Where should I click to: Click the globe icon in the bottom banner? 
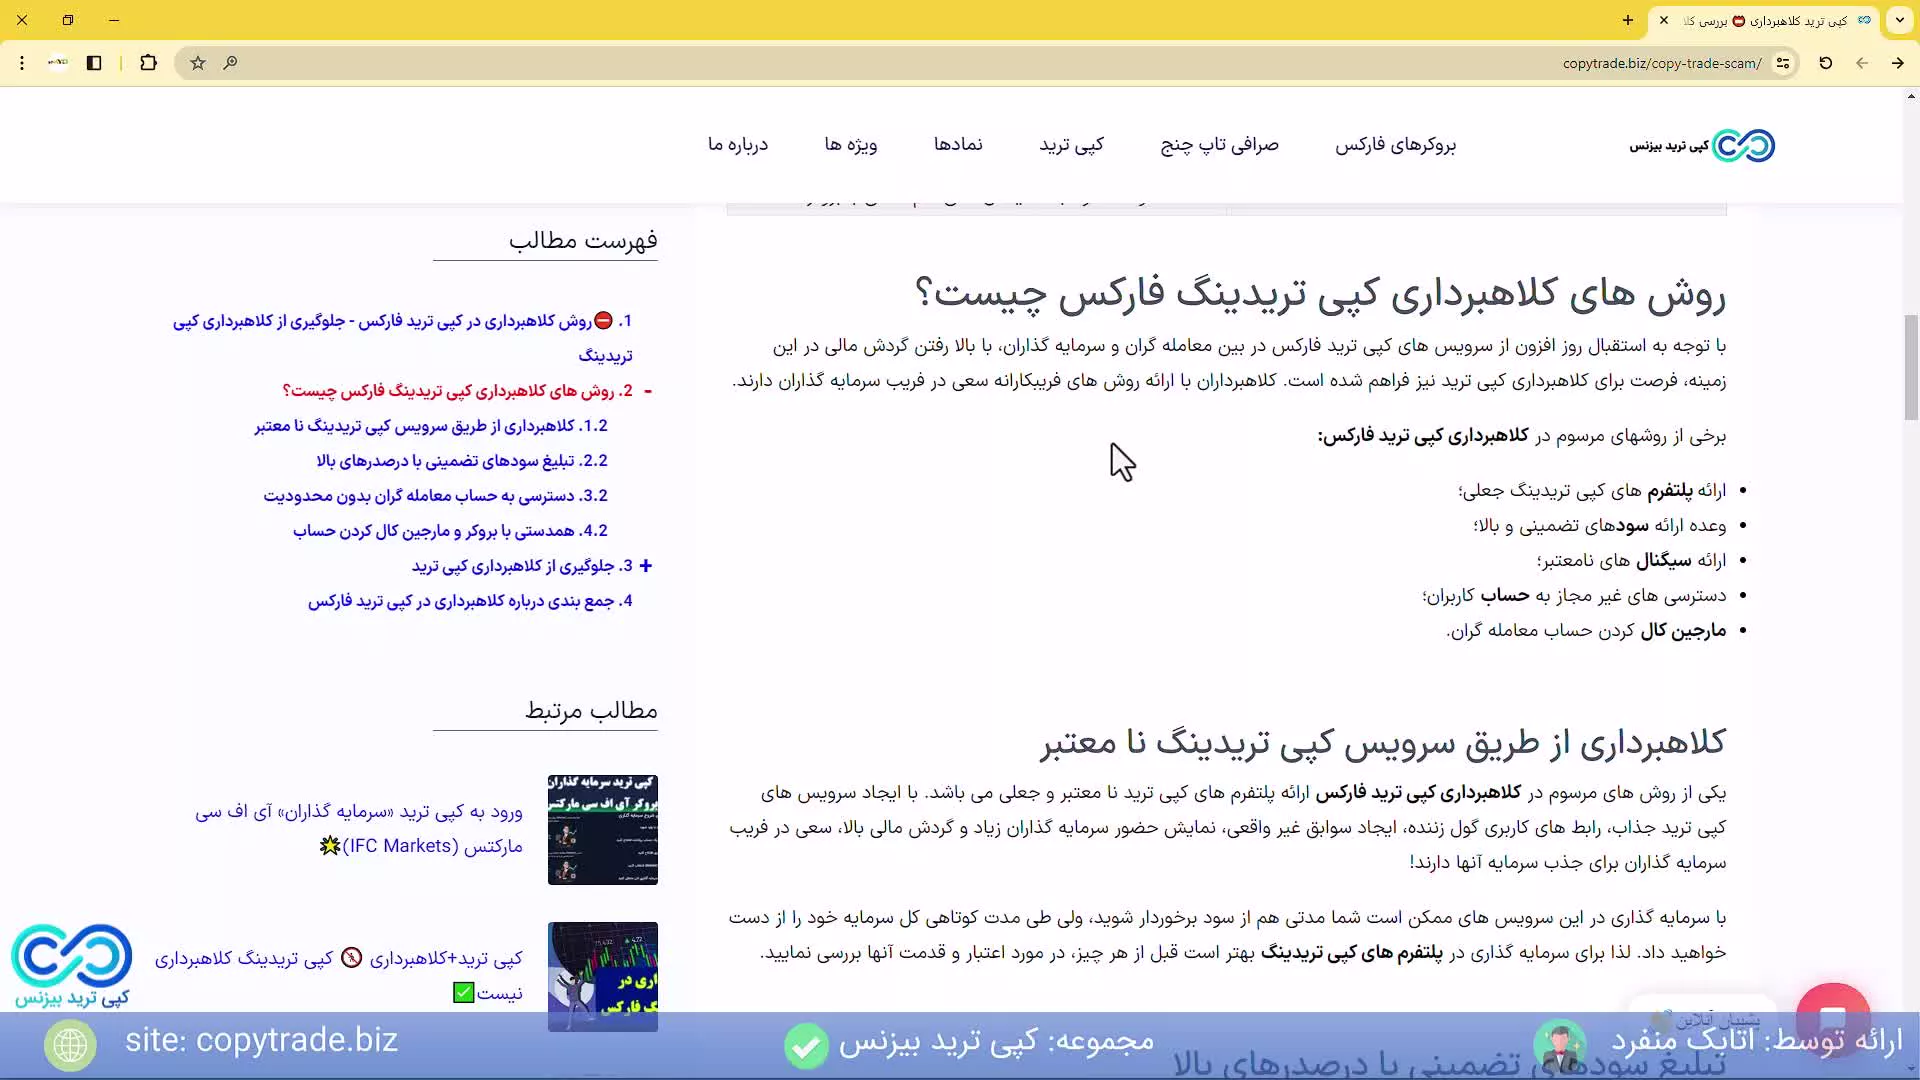[x=70, y=1046]
